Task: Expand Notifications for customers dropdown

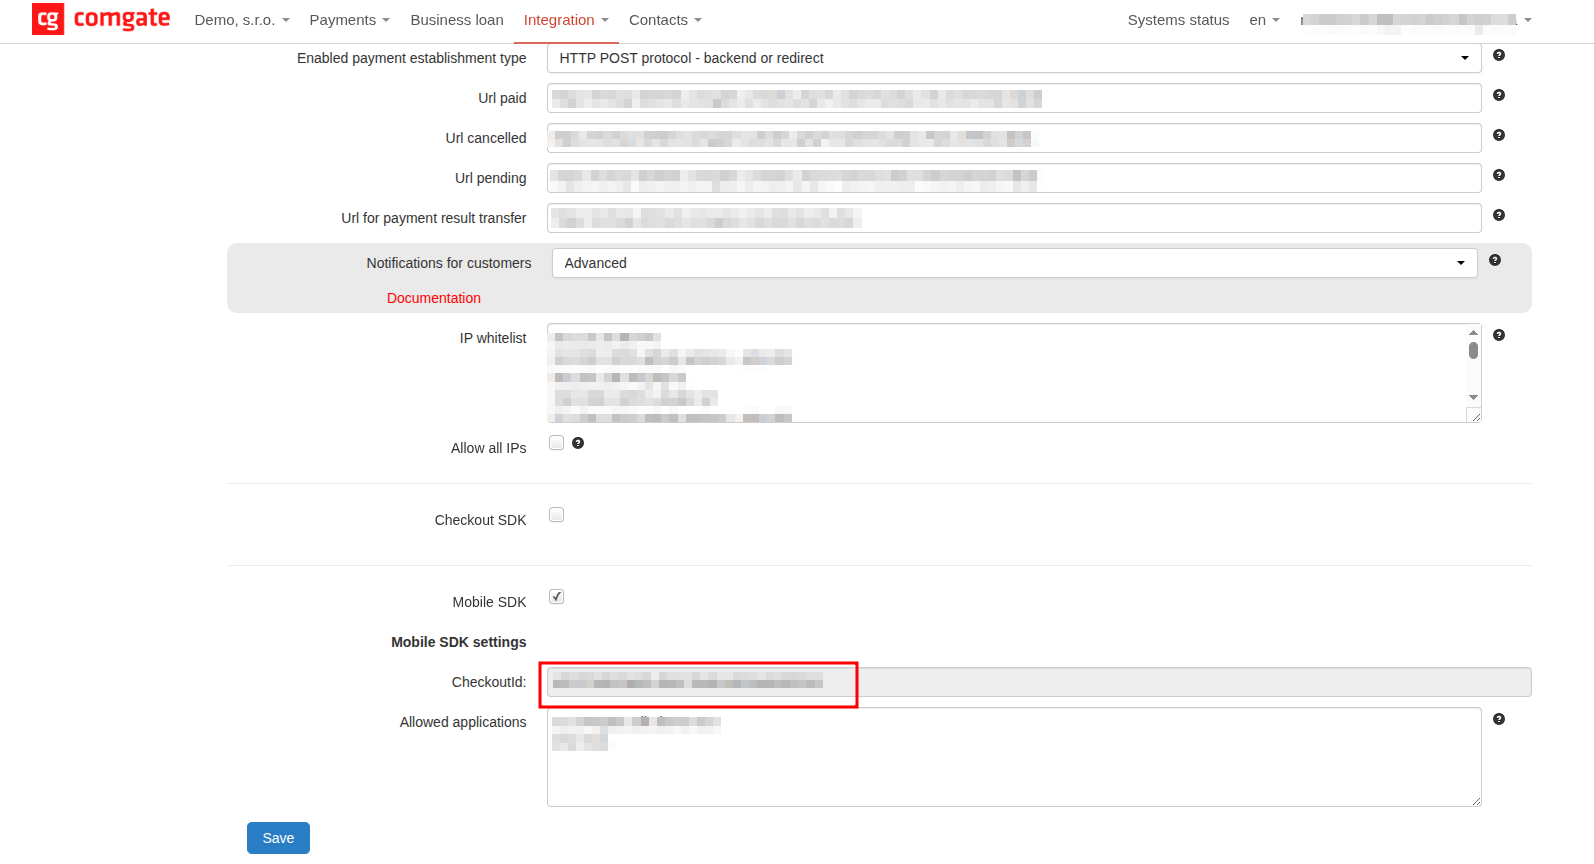Action: (1013, 263)
